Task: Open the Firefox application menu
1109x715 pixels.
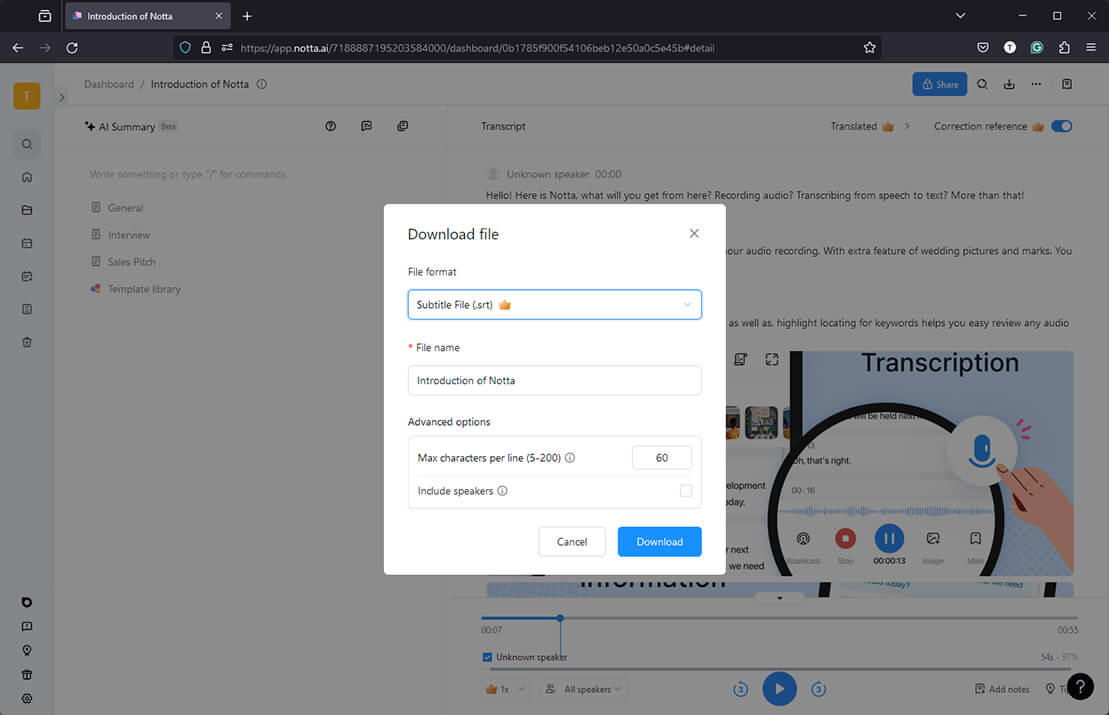Action: 1091,48
